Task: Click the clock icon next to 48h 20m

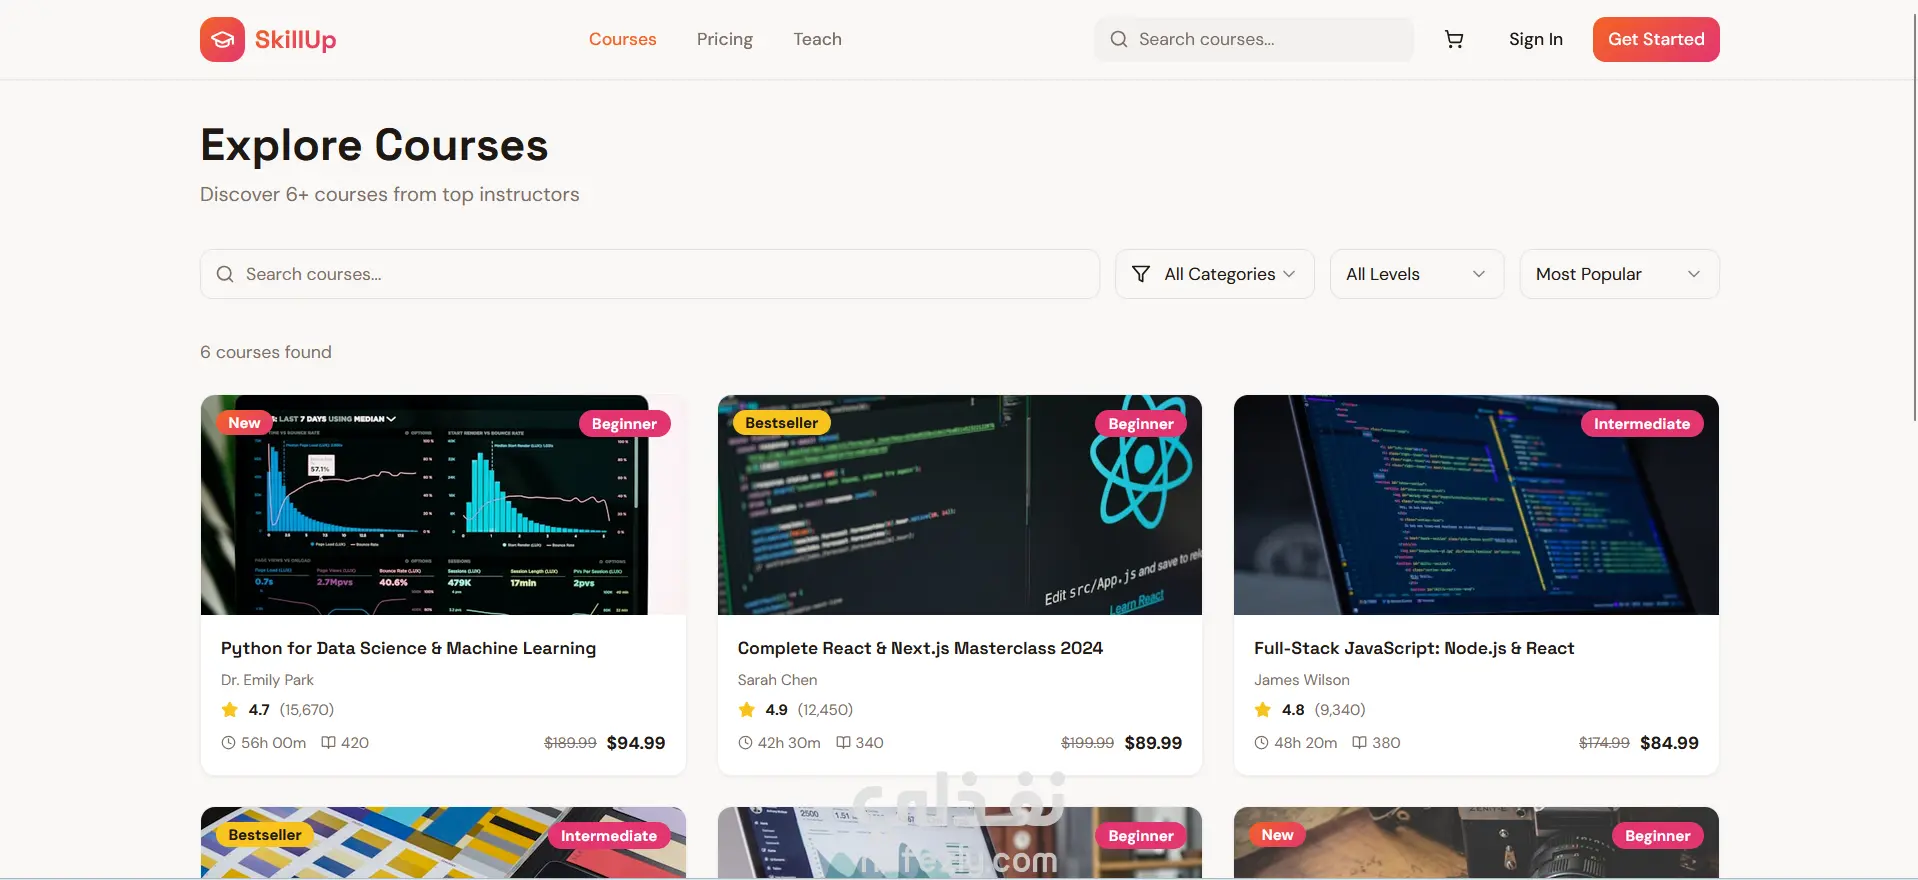Action: click(x=1261, y=743)
